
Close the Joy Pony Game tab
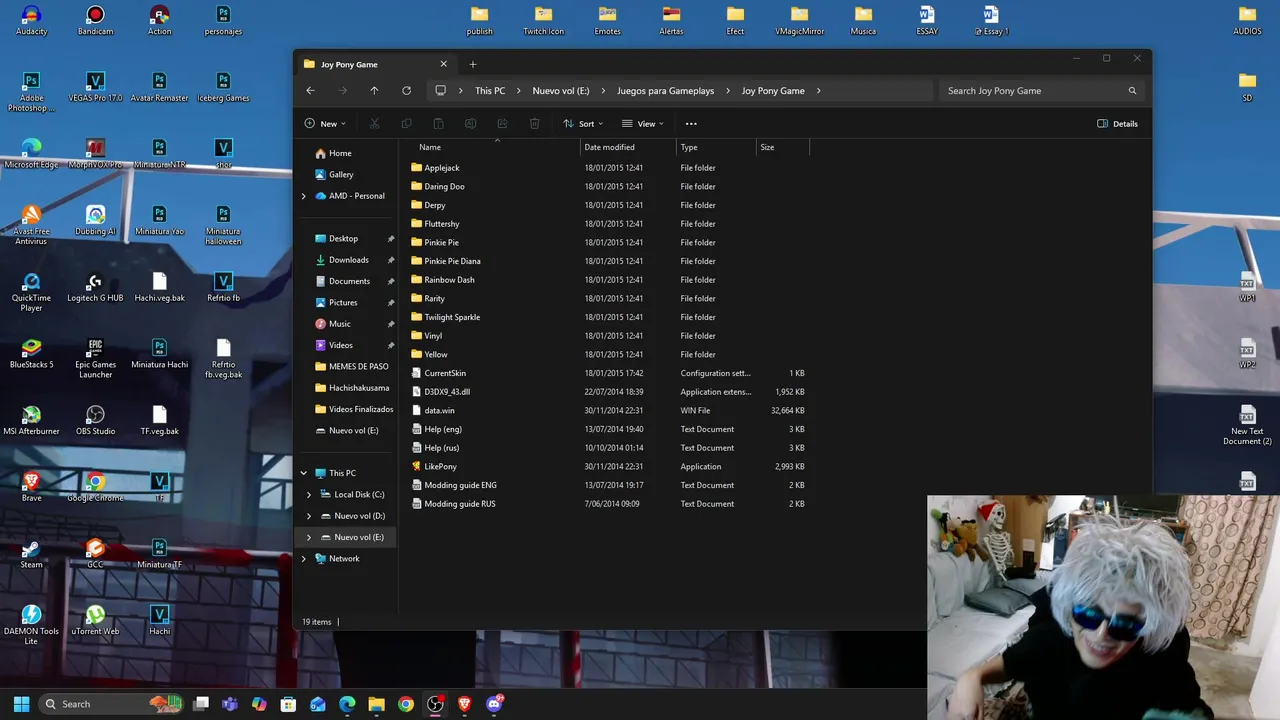444,64
